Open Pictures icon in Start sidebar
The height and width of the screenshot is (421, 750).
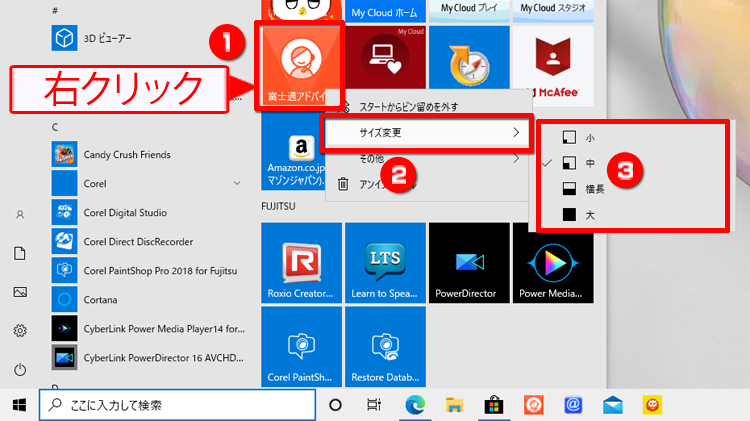(x=20, y=292)
